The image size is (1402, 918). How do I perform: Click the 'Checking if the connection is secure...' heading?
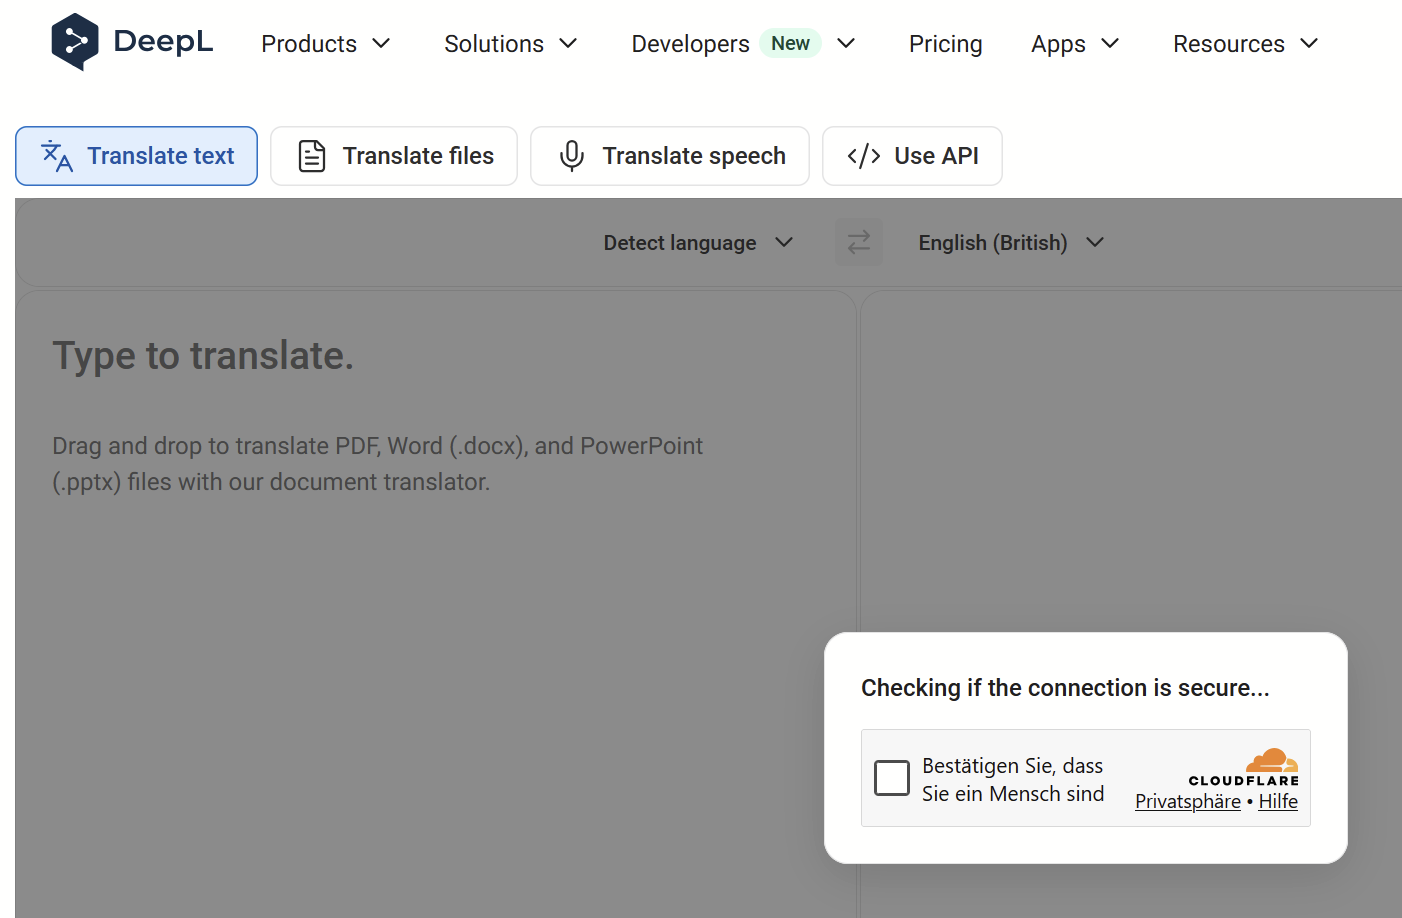1065,688
